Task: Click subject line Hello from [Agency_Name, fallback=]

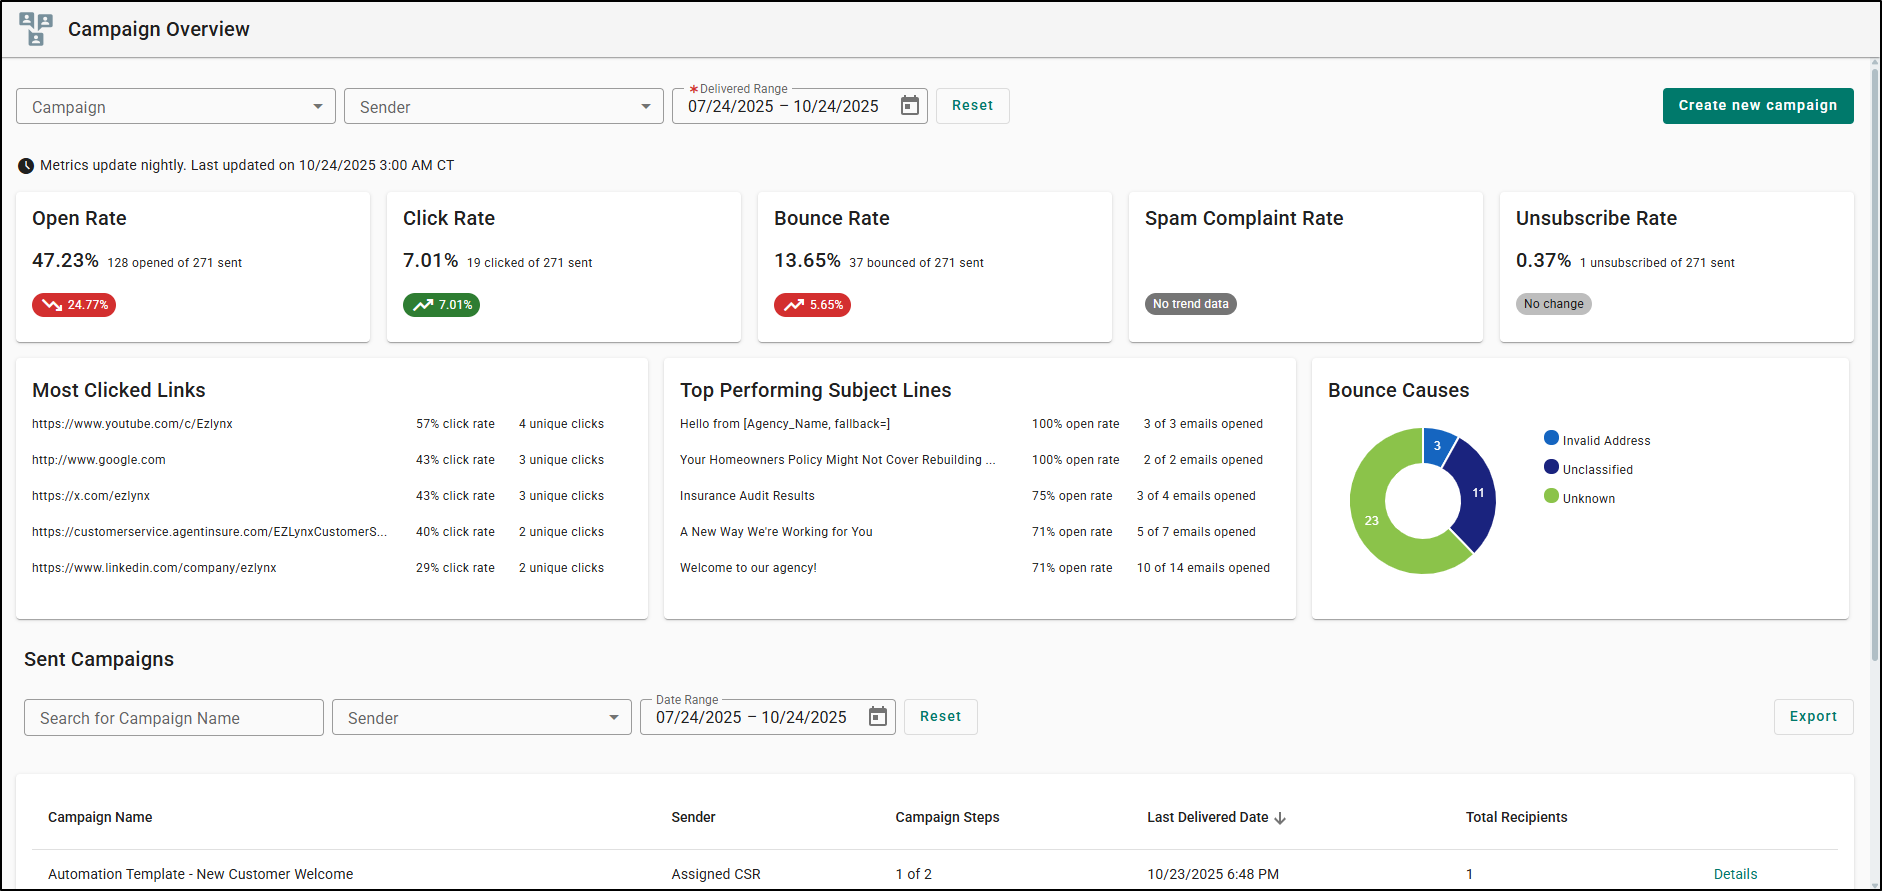Action: click(785, 424)
